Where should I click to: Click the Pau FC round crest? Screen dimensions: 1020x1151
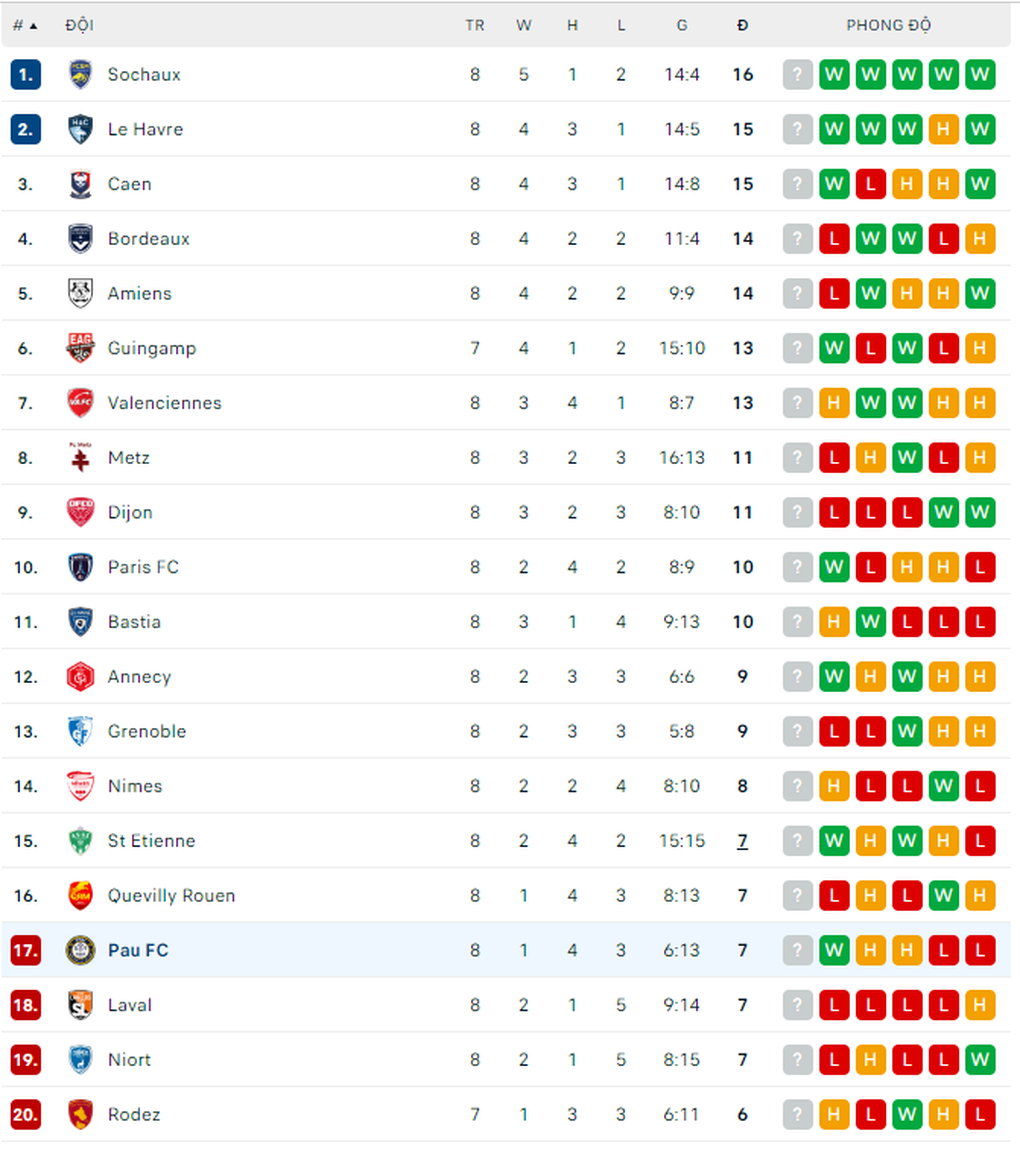(80, 950)
